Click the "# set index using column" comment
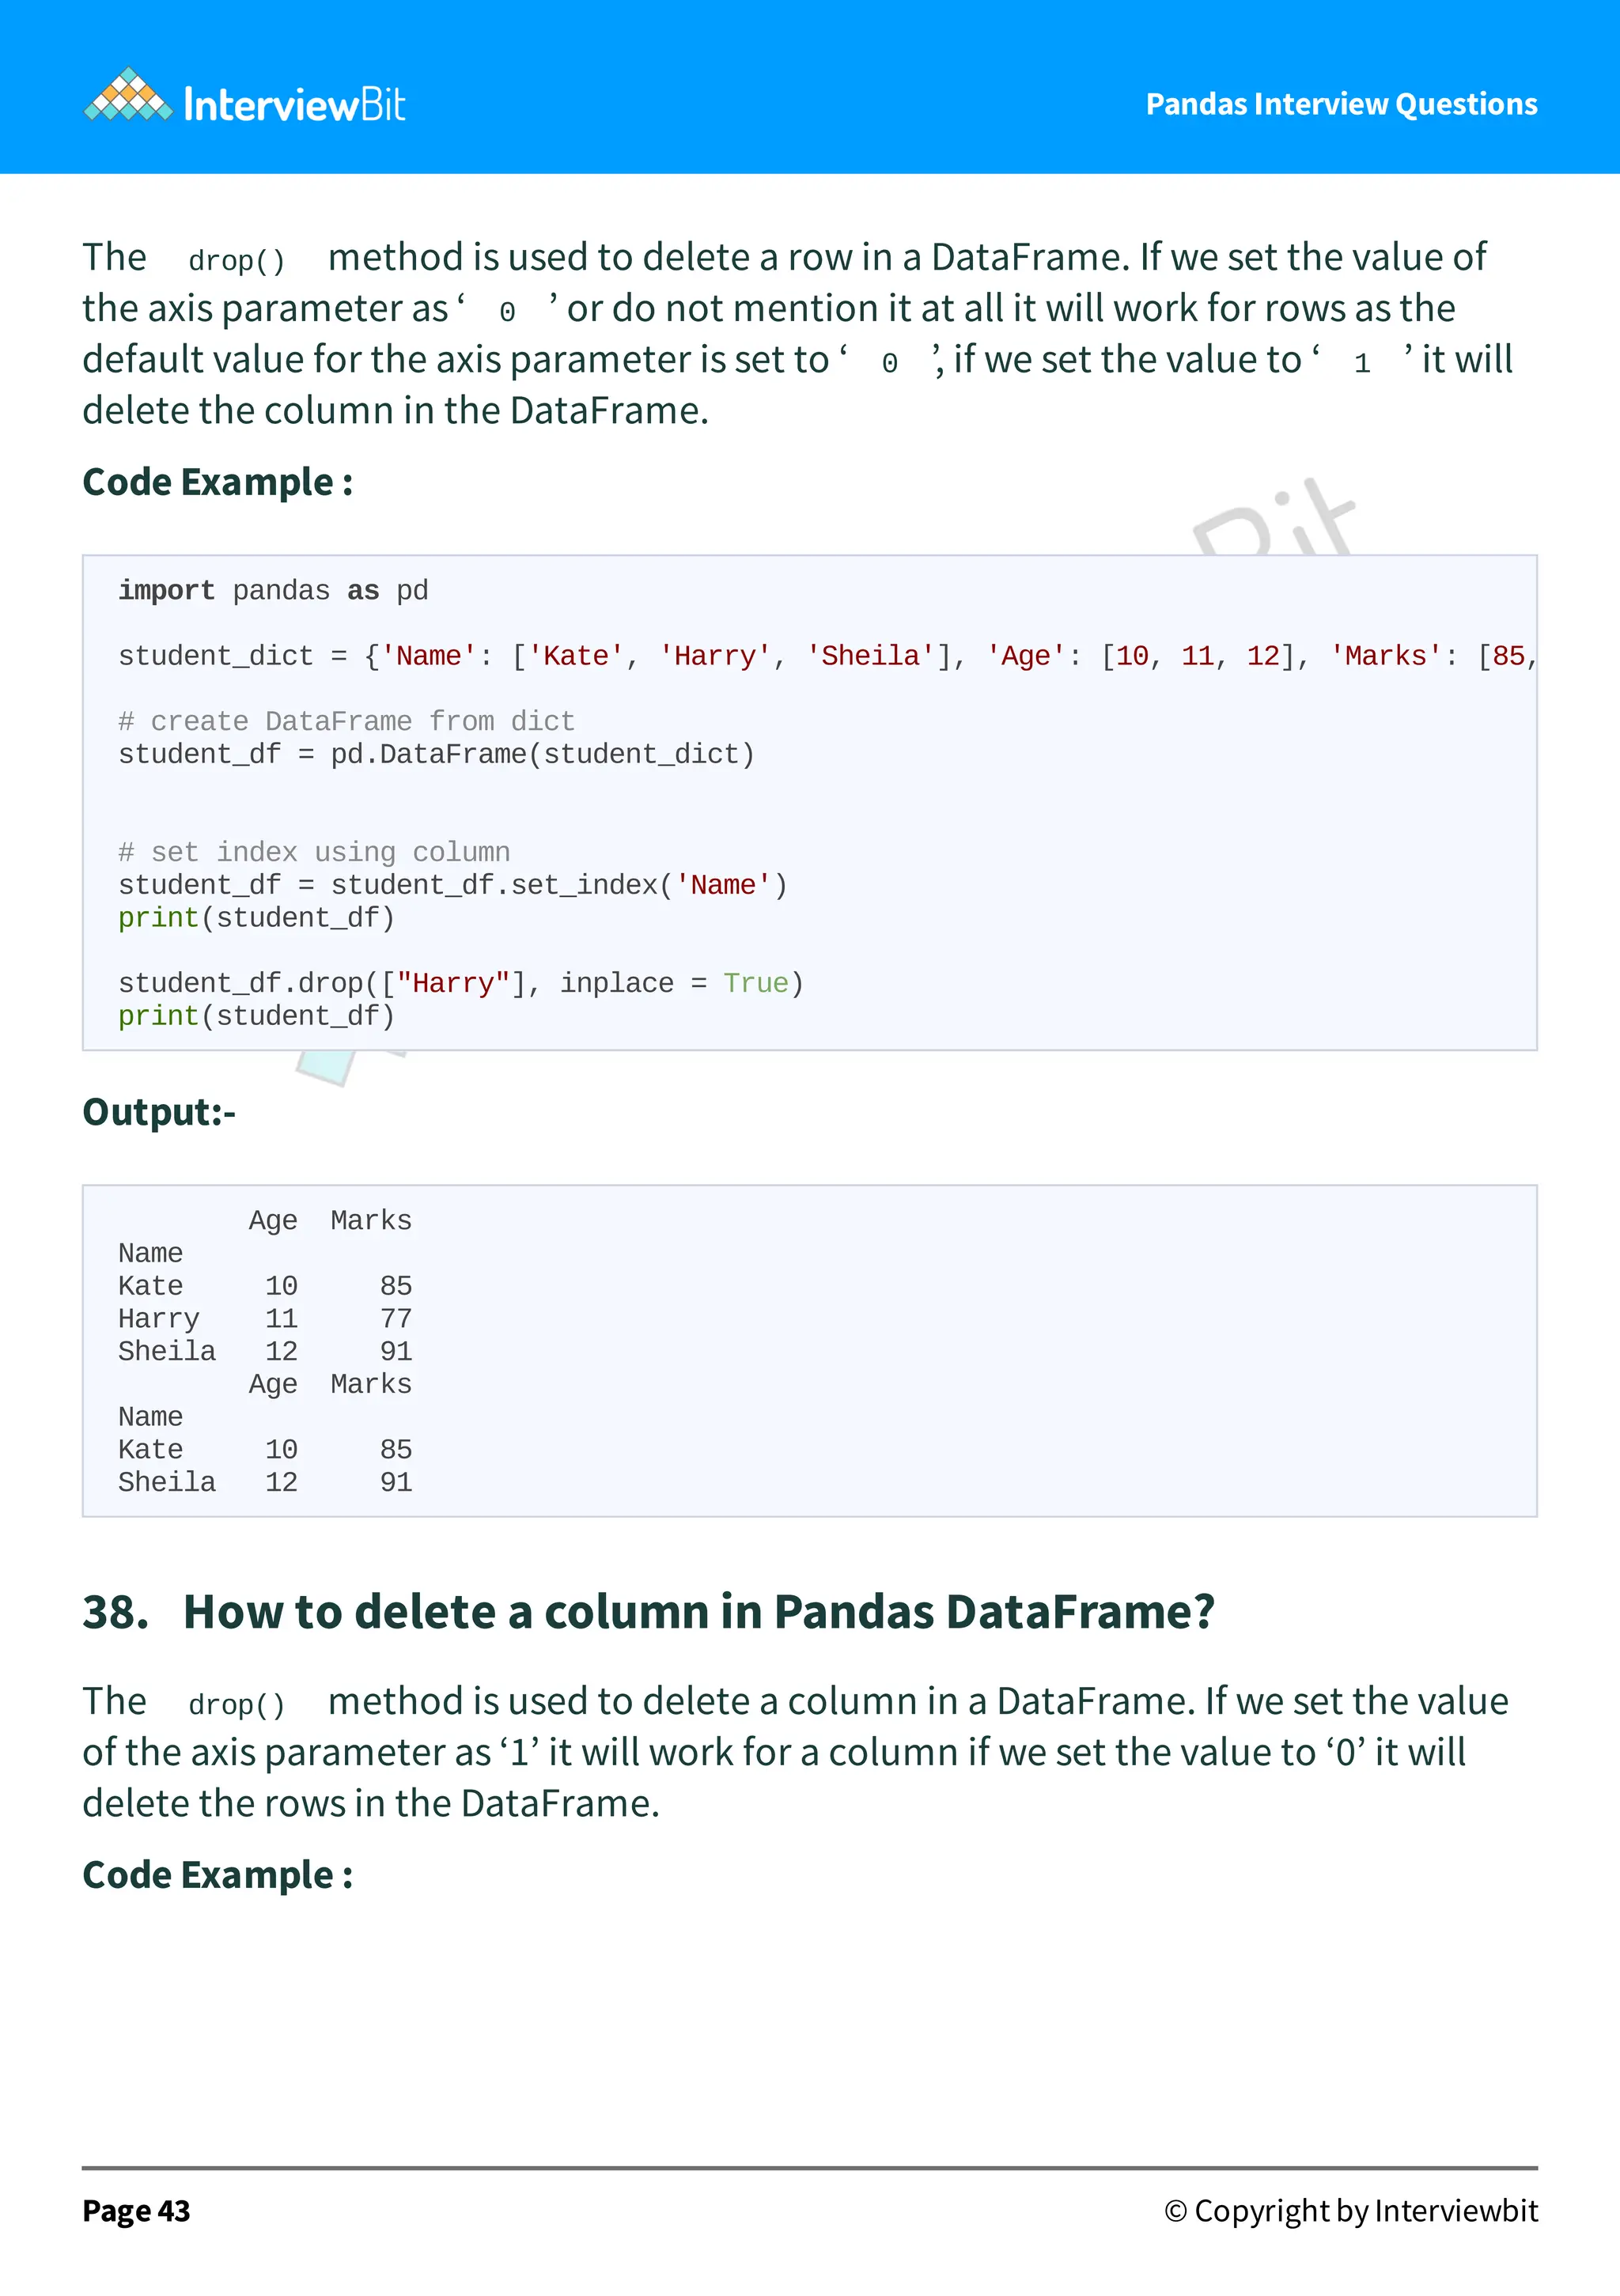Viewport: 1620px width, 2296px height. pyautogui.click(x=314, y=852)
